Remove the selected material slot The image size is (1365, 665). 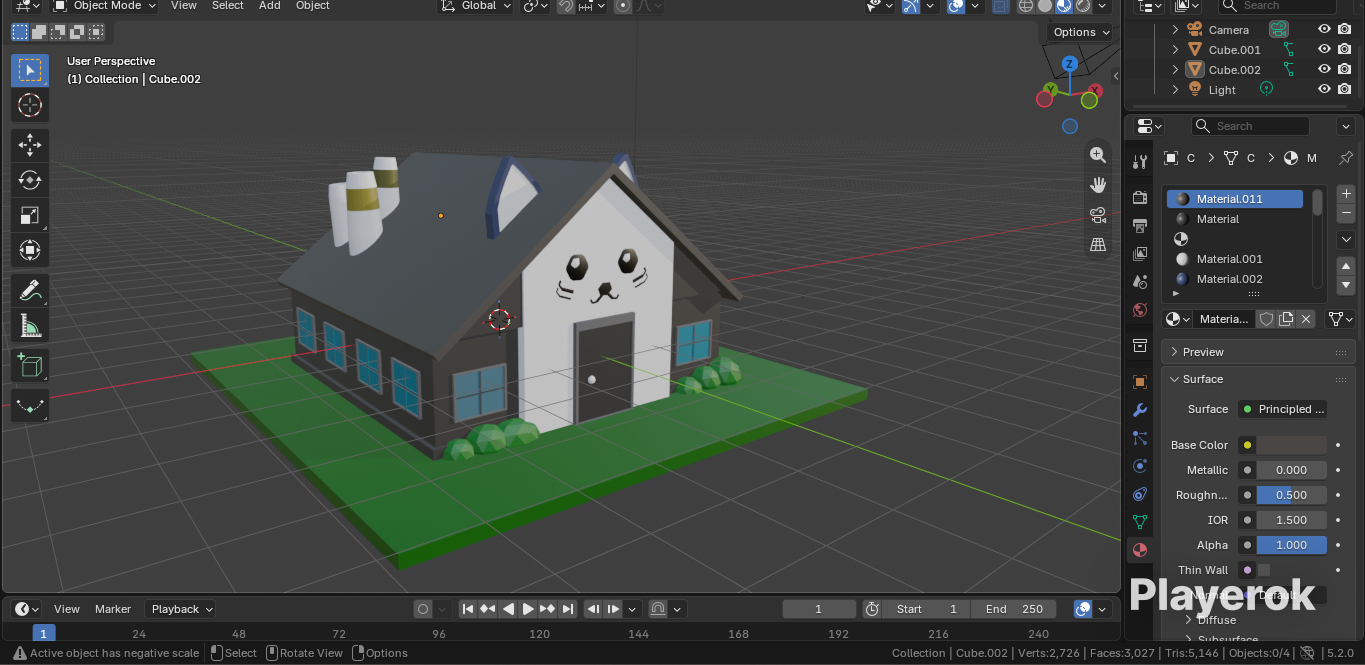pyautogui.click(x=1346, y=213)
